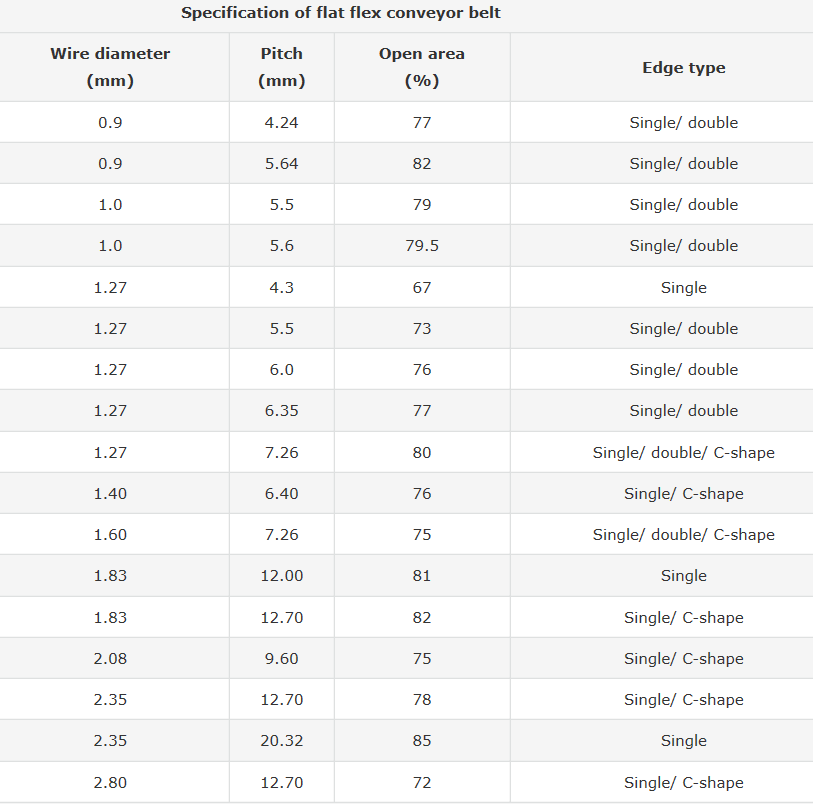This screenshot has height=804, width=813.
Task: Click the 2.80 wire diameter cell
Action: coord(110,782)
